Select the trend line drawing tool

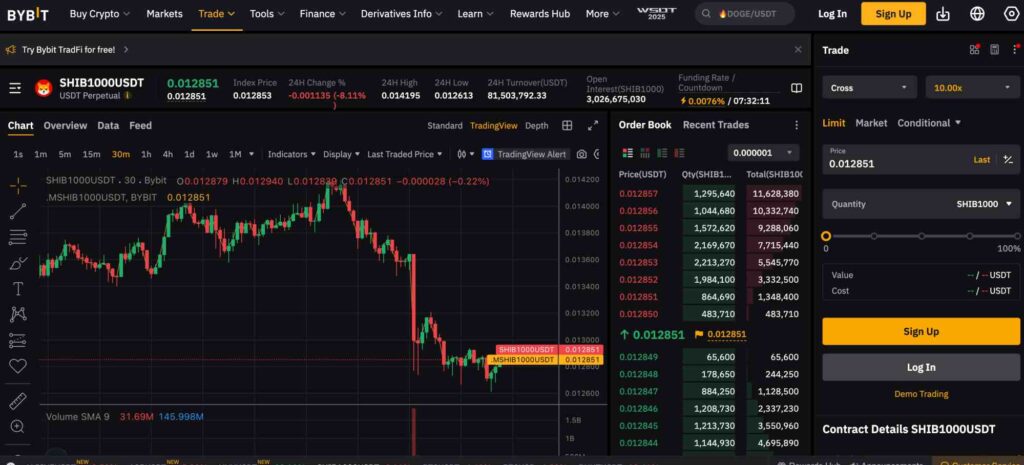18,211
